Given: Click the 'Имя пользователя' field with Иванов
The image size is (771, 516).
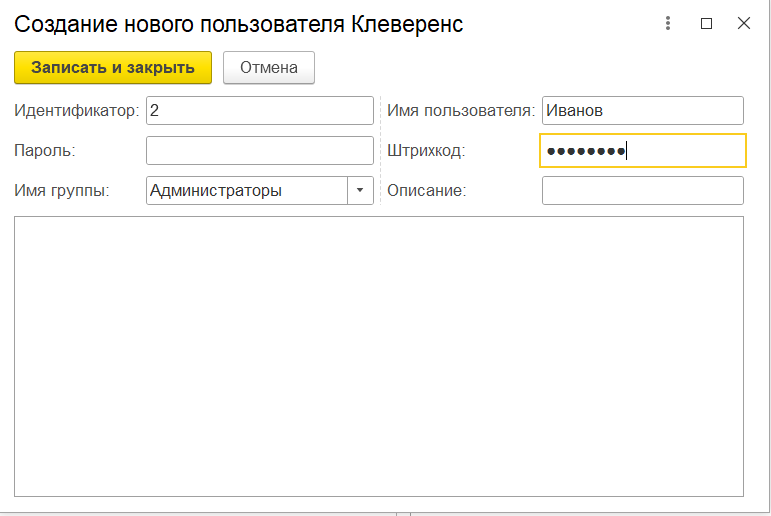Looking at the screenshot, I should 643,110.
